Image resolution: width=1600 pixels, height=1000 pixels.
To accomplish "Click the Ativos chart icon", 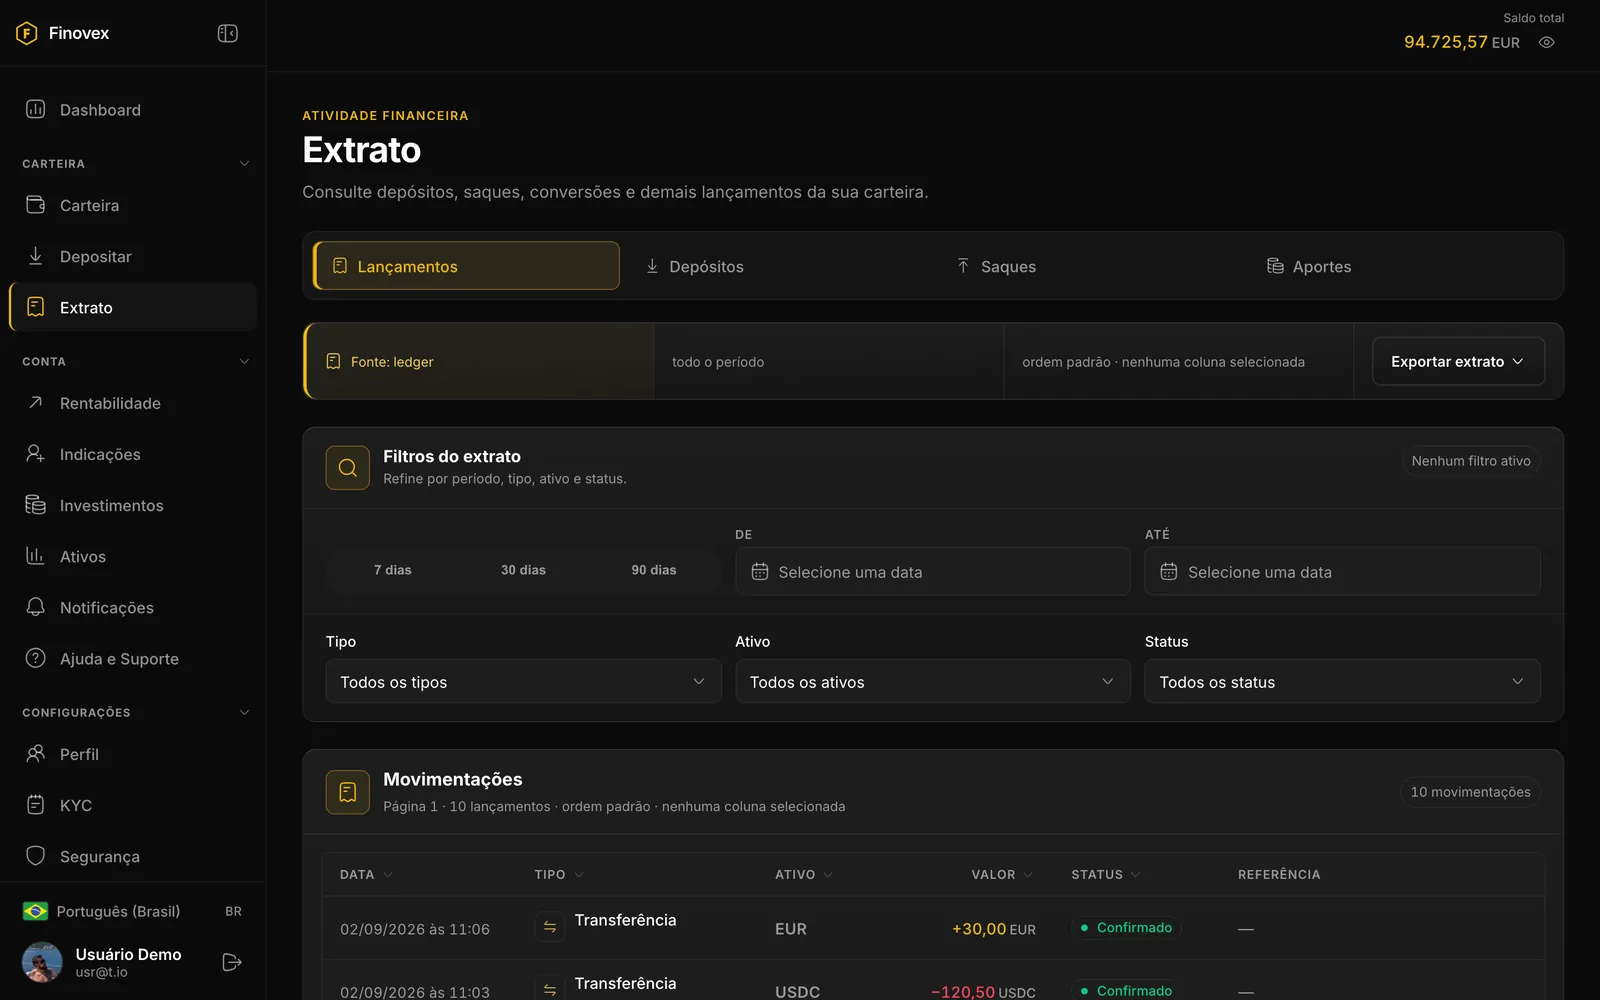I will click(x=36, y=556).
